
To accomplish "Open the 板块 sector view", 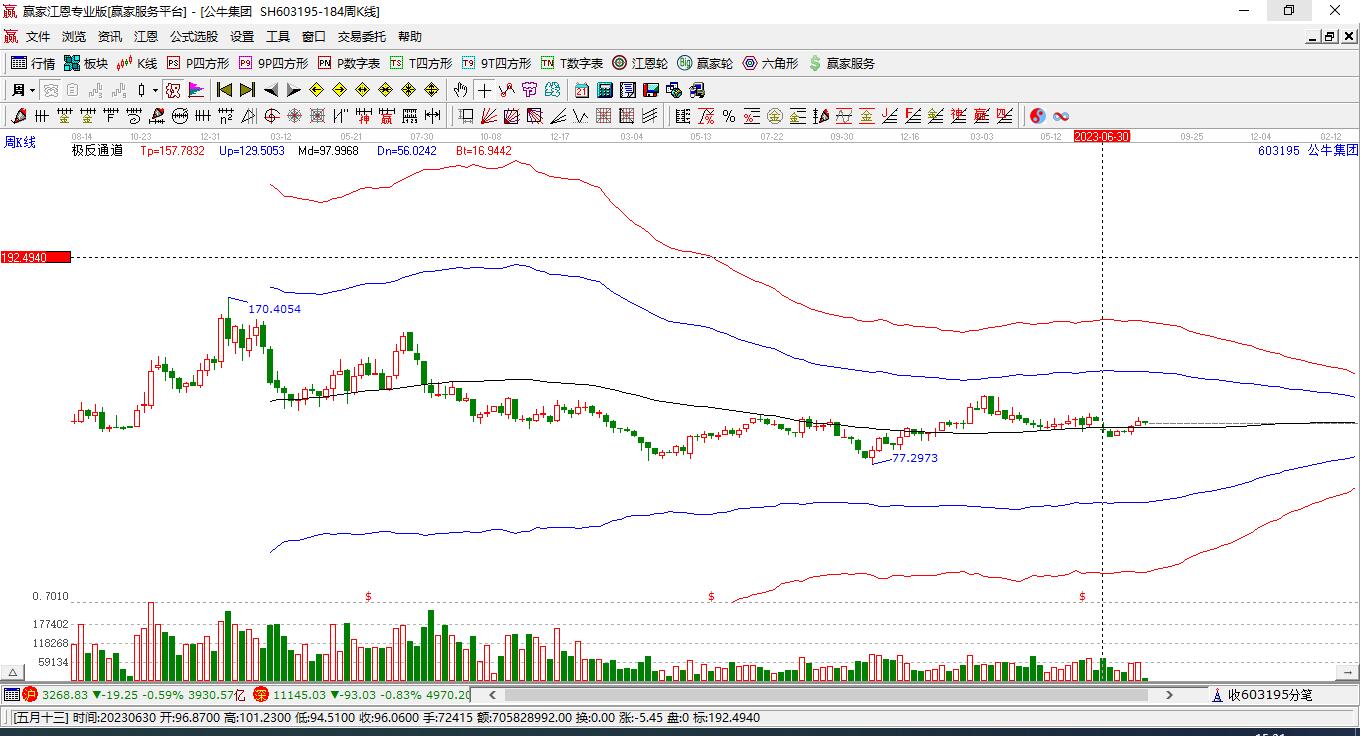I will coord(86,63).
